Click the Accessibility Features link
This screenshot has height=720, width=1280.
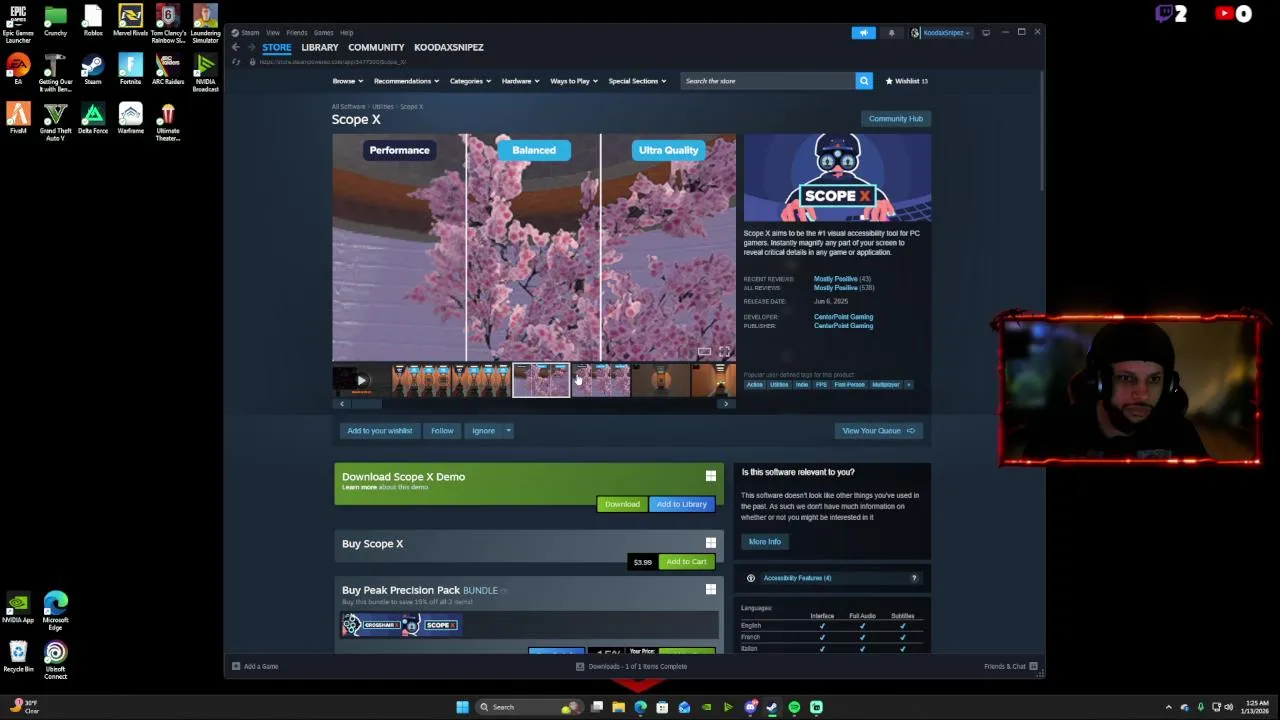click(x=797, y=578)
